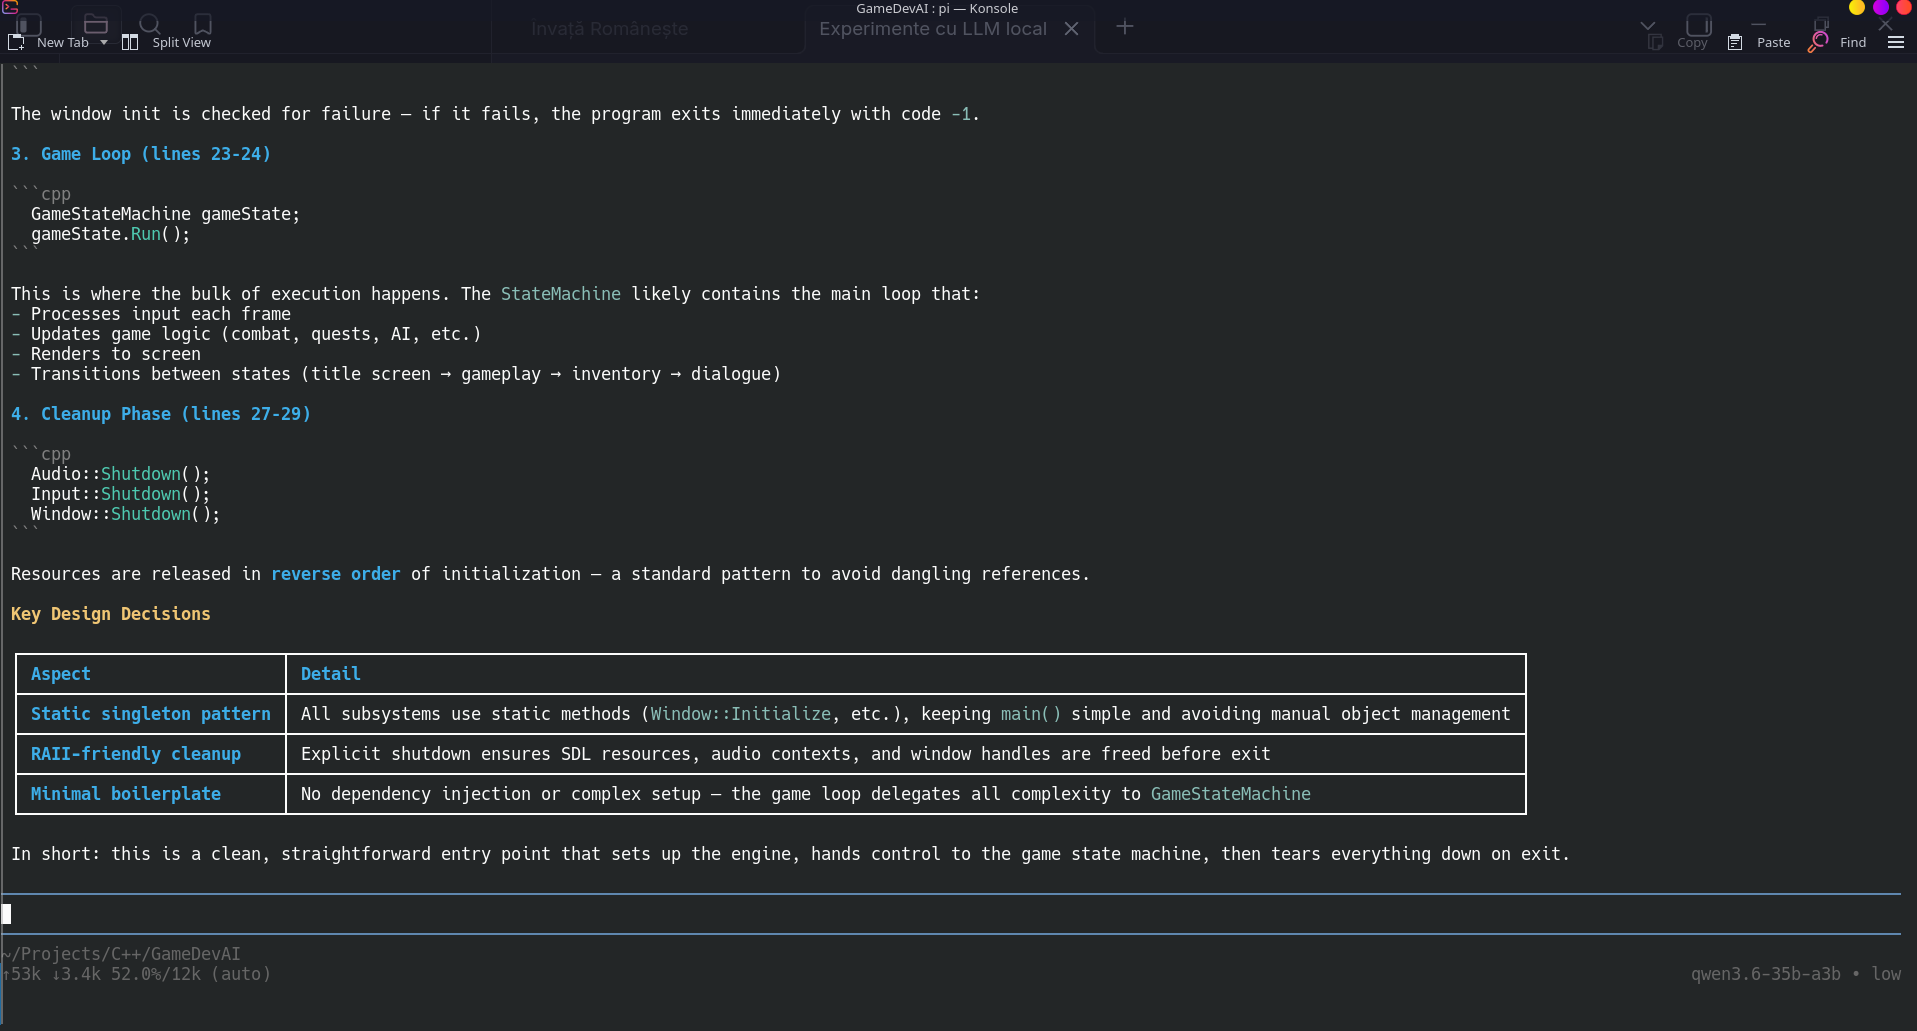The width and height of the screenshot is (1917, 1031).
Task: Close the Experimente cu LLM local tab
Action: pyautogui.click(x=1071, y=29)
